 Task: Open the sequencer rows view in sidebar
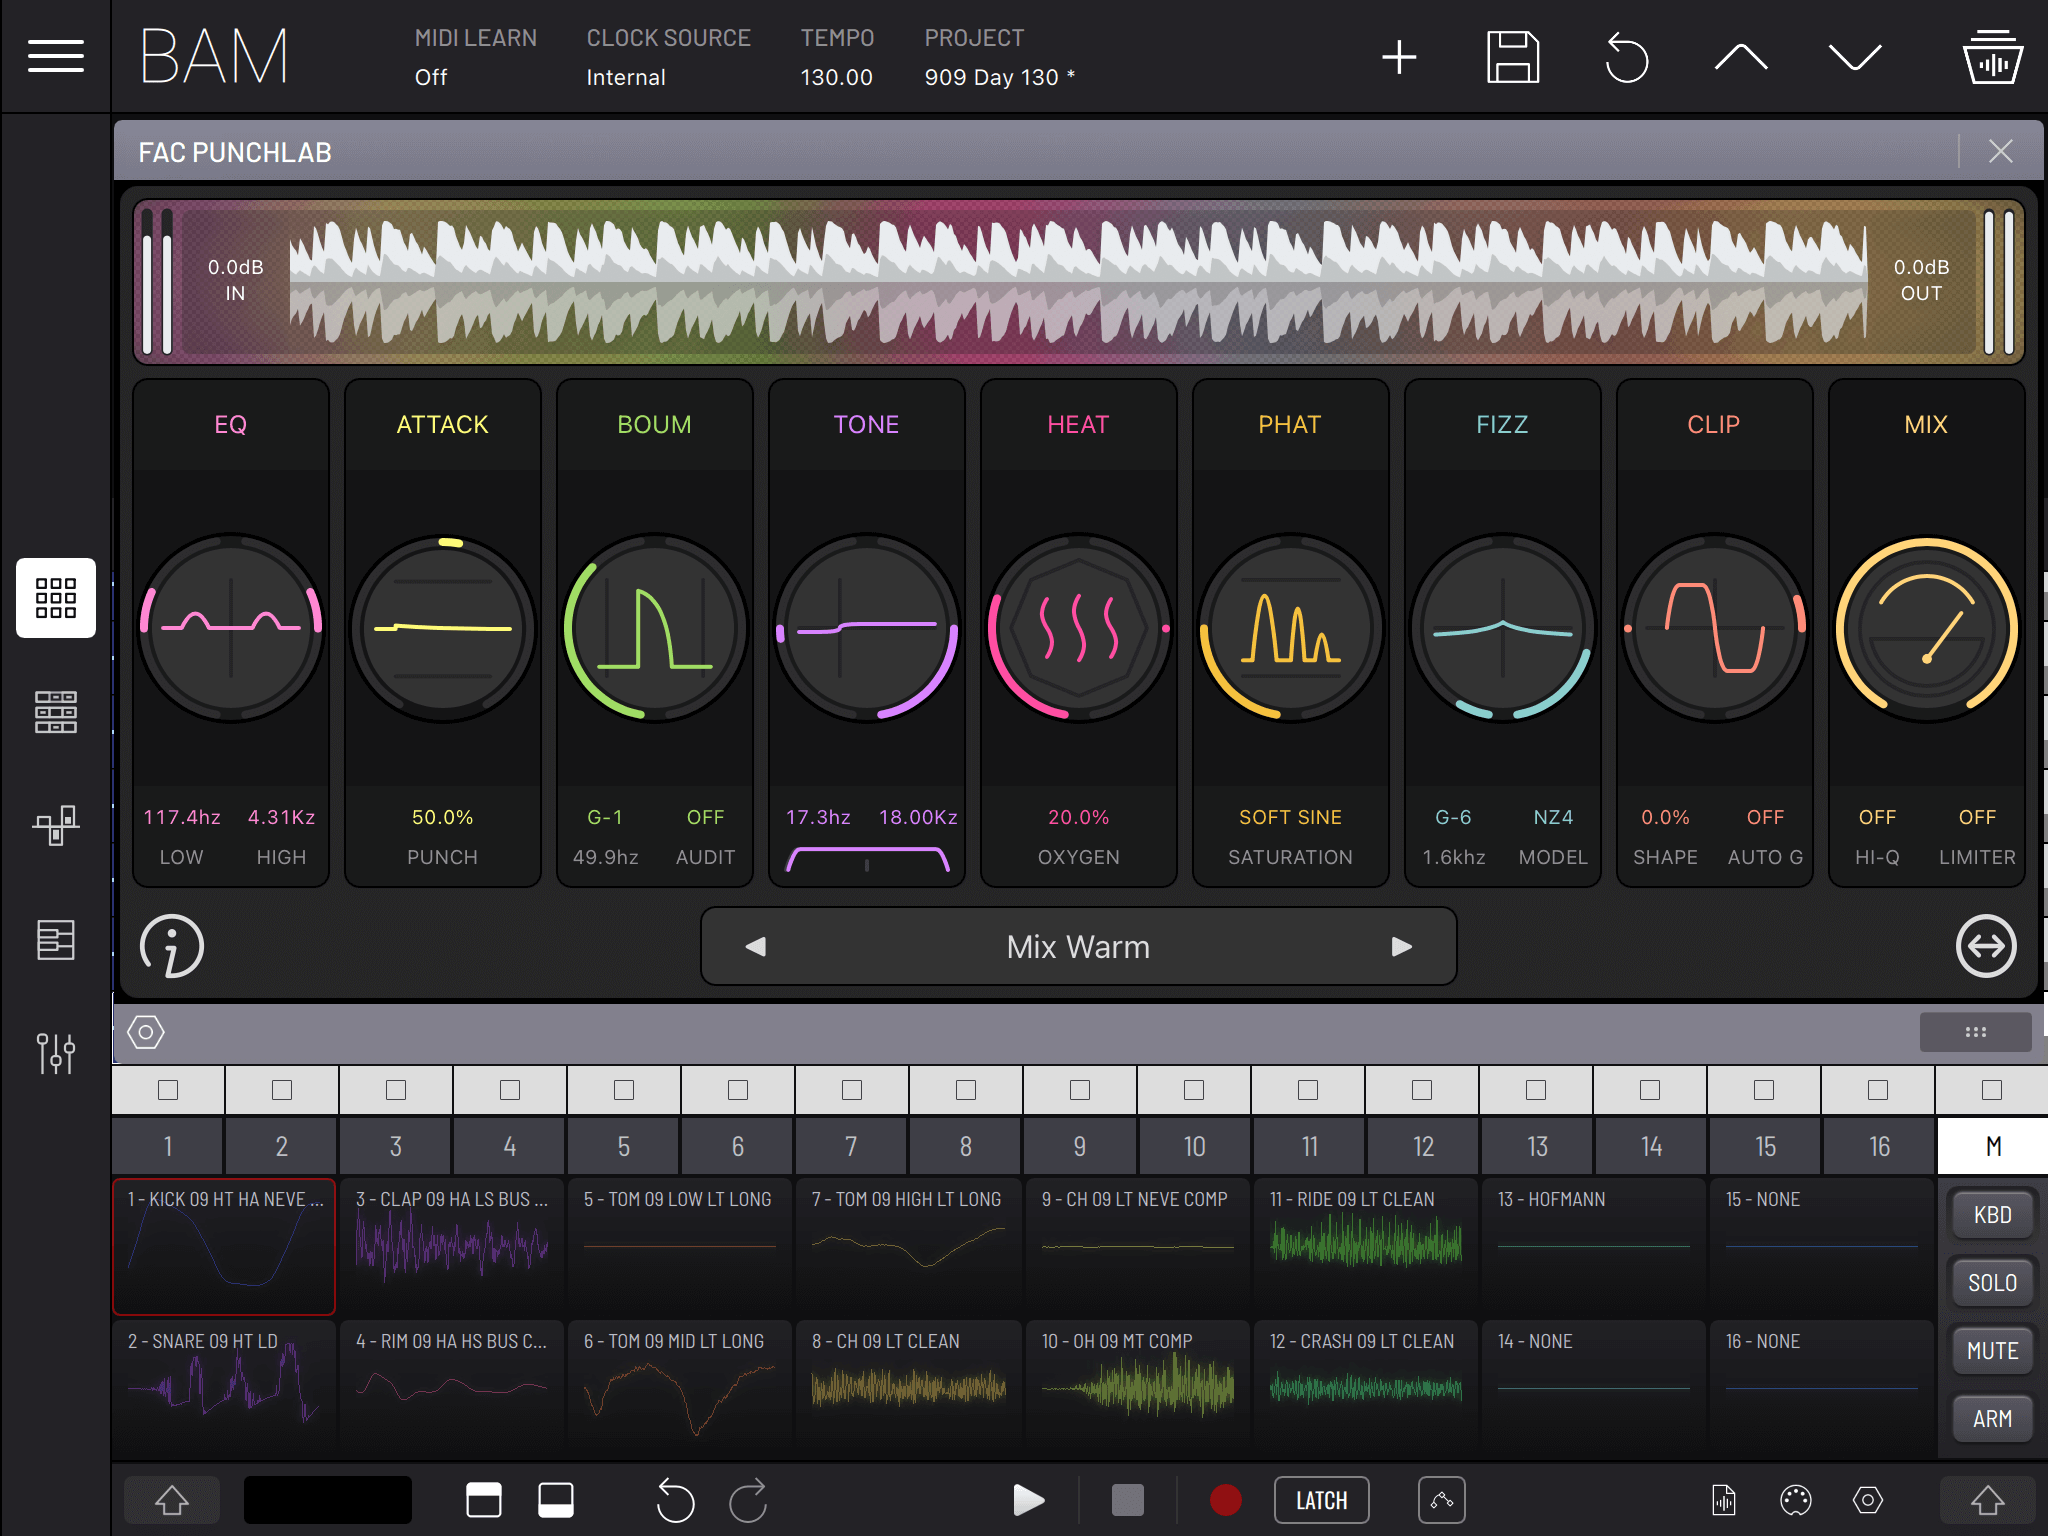[x=56, y=712]
